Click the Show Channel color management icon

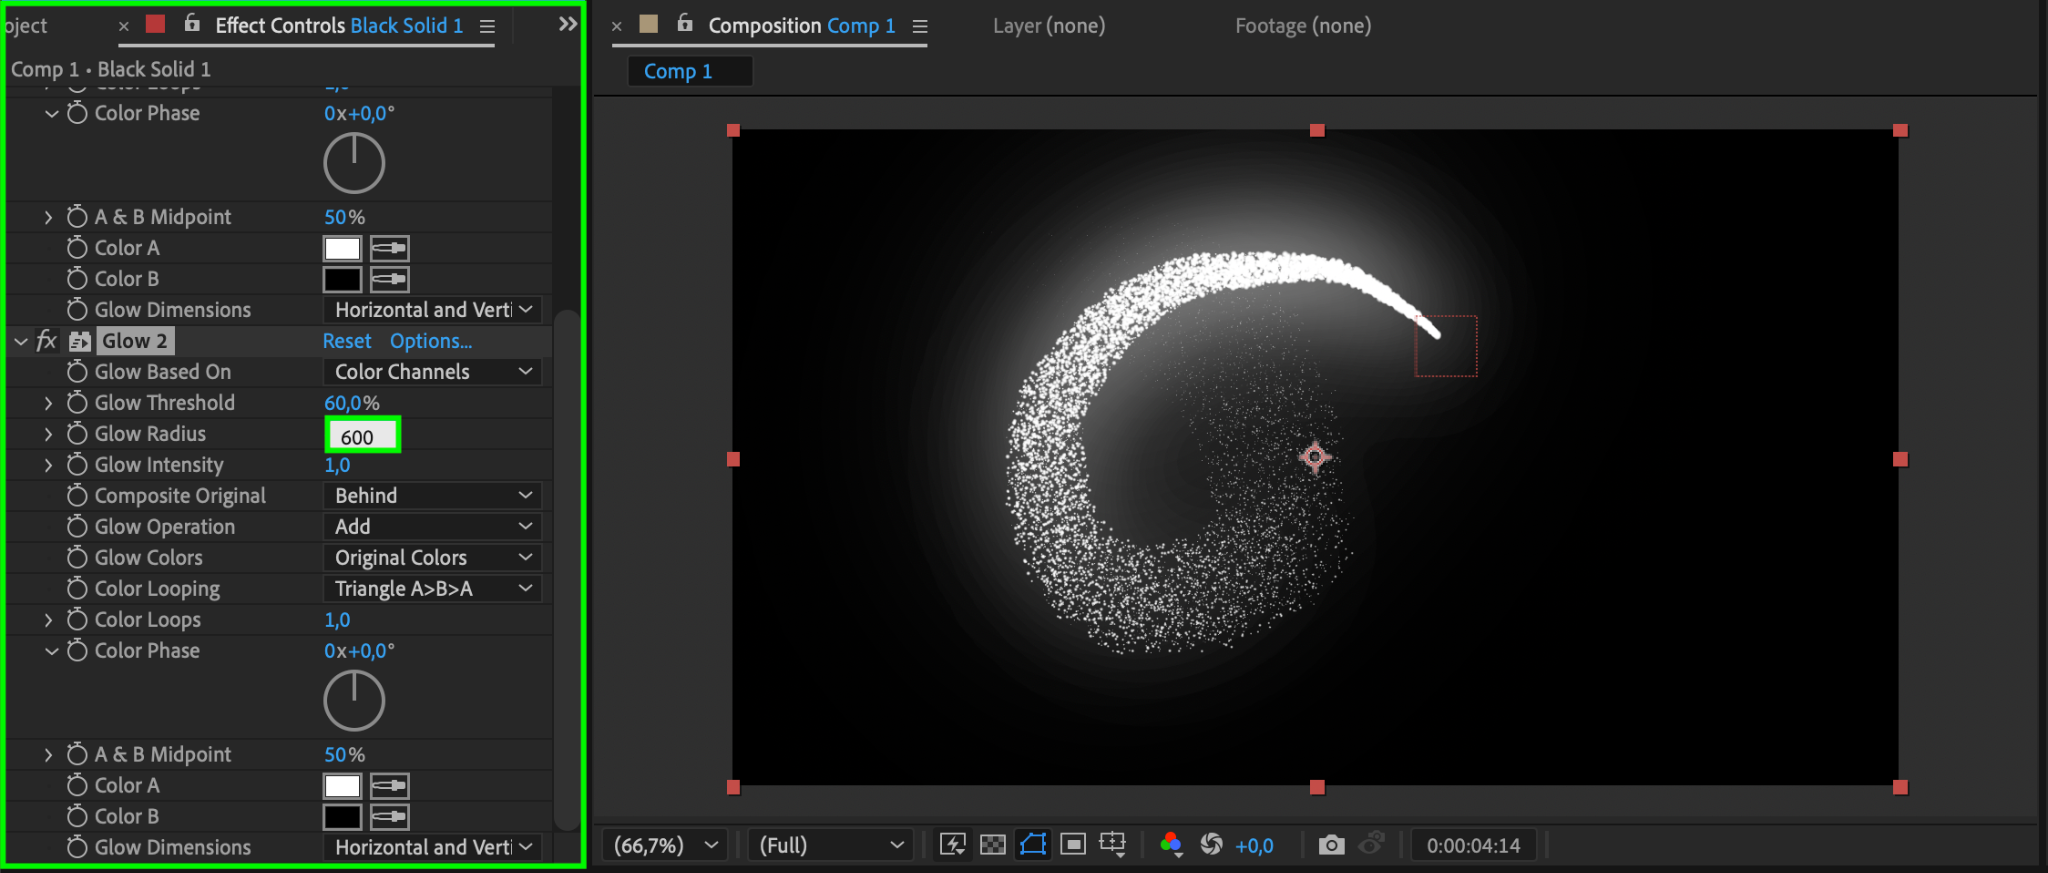(x=1171, y=845)
